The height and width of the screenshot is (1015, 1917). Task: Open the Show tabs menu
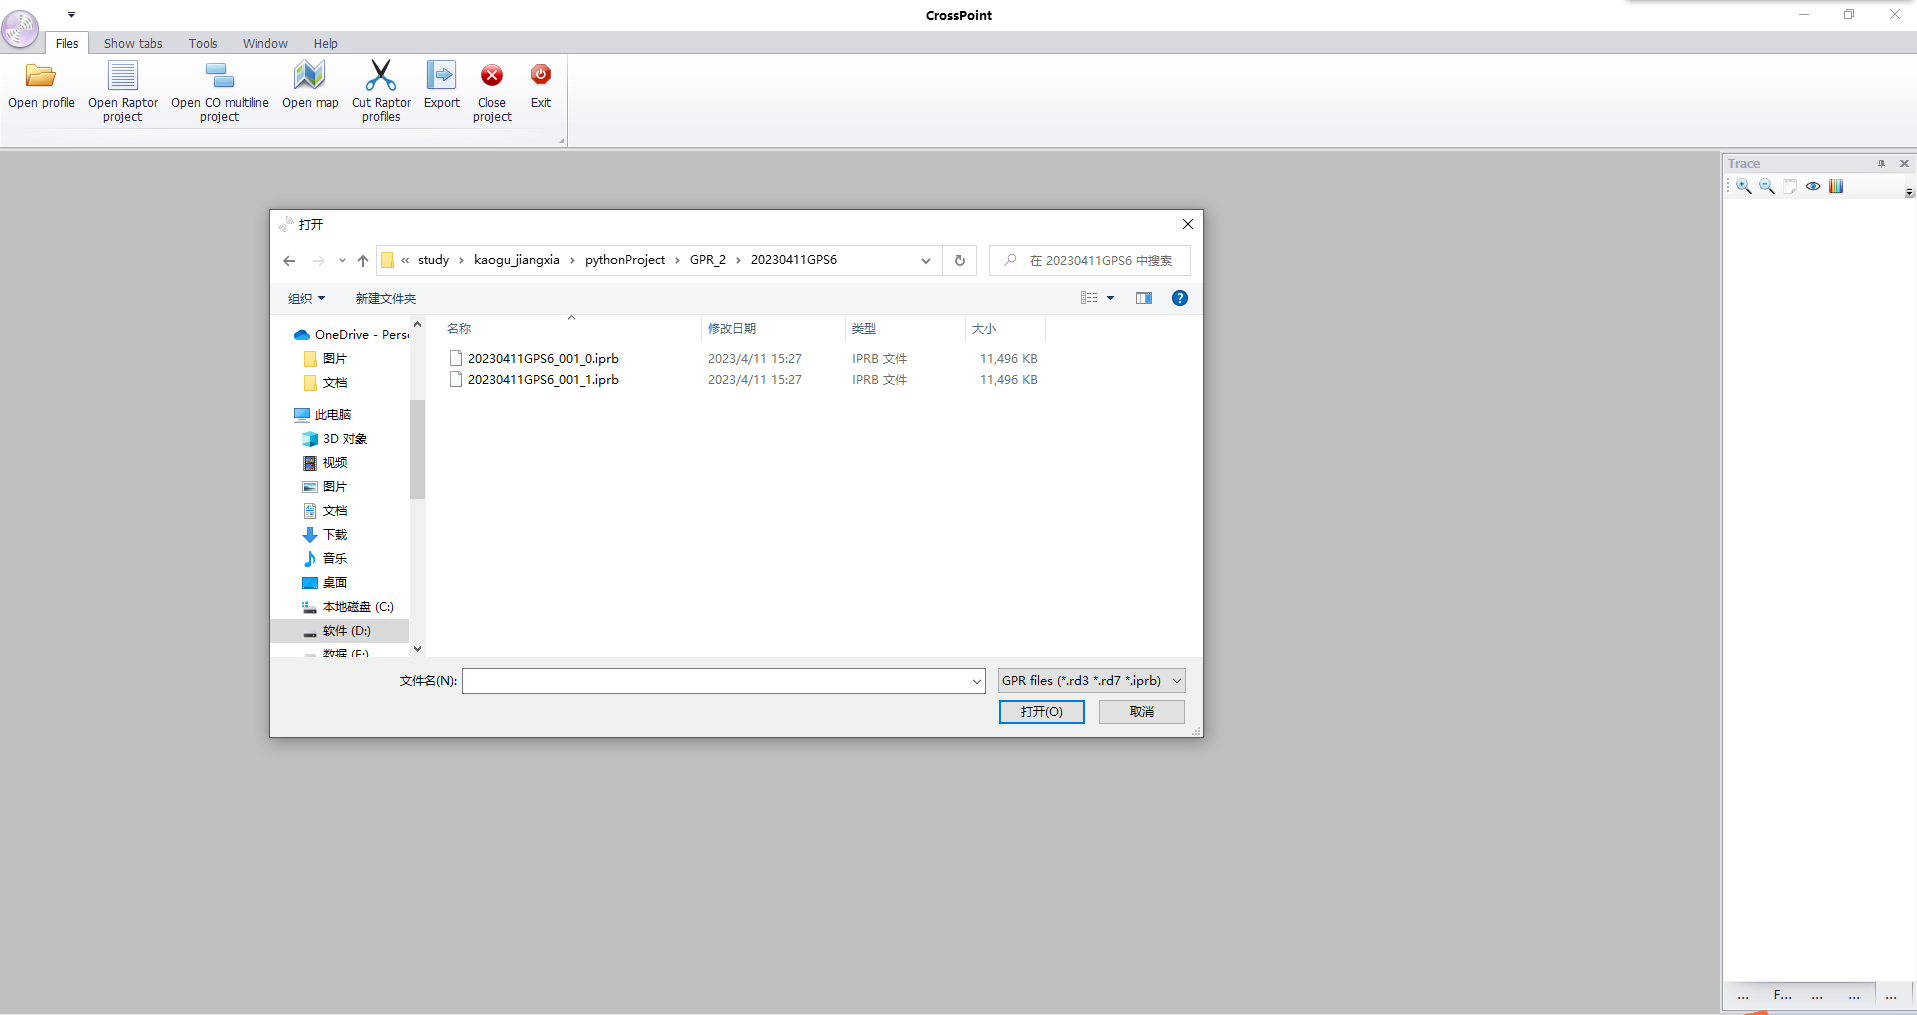[133, 43]
